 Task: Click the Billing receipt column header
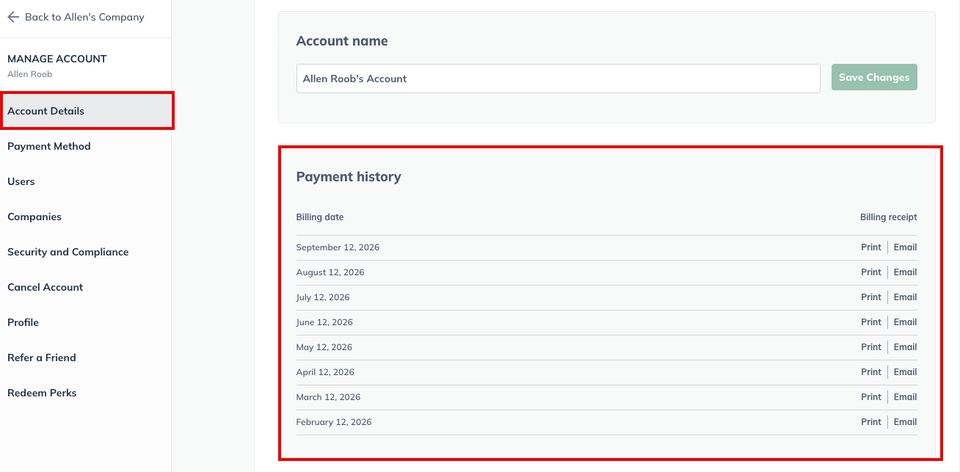(888, 217)
